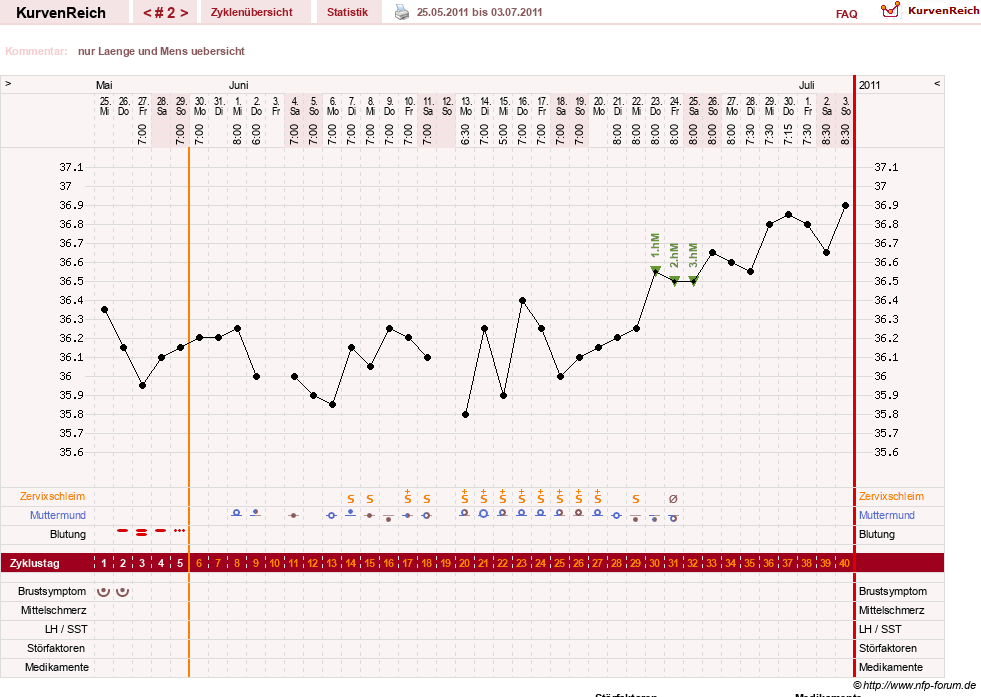Click the left Brustsymptom row label
This screenshot has height=697, width=981.
point(52,591)
